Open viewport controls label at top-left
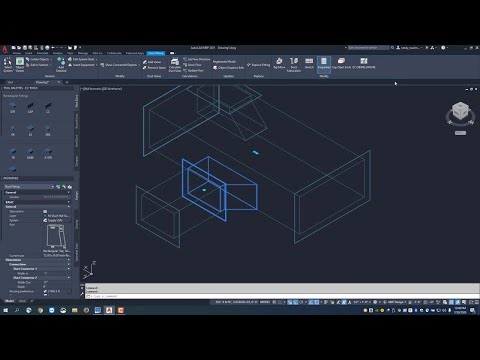Screen dimensions: 480x360 pyautogui.click(x=102, y=89)
